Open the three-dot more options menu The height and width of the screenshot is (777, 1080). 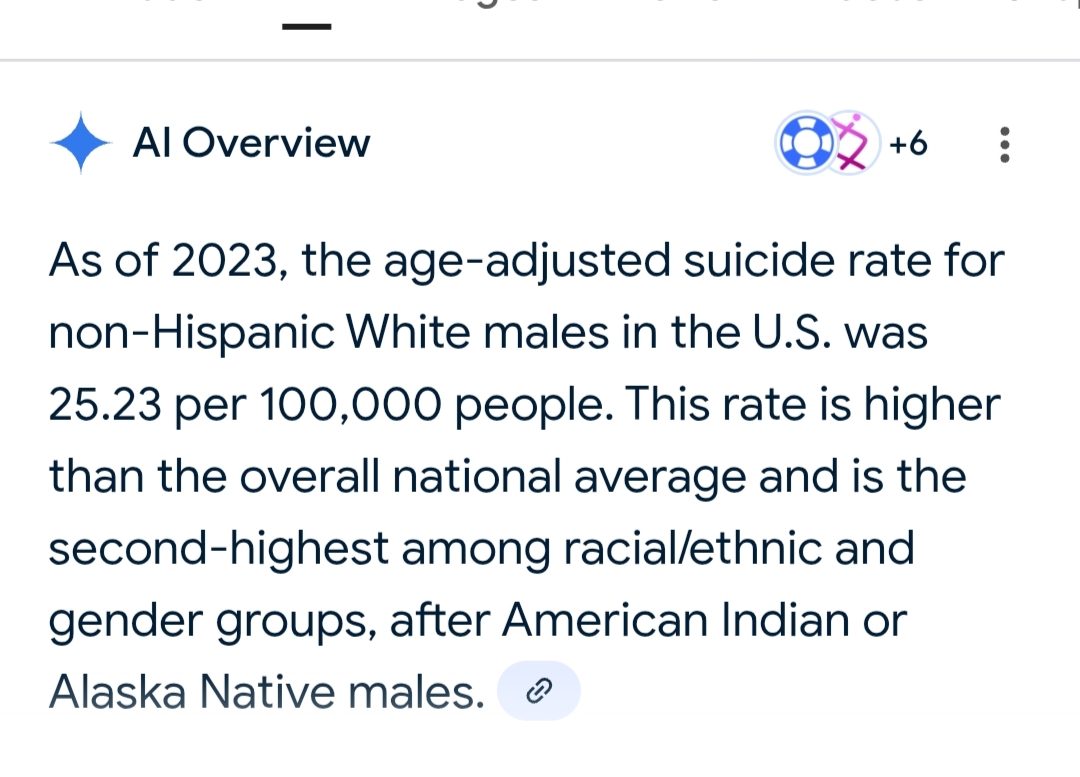click(1005, 145)
